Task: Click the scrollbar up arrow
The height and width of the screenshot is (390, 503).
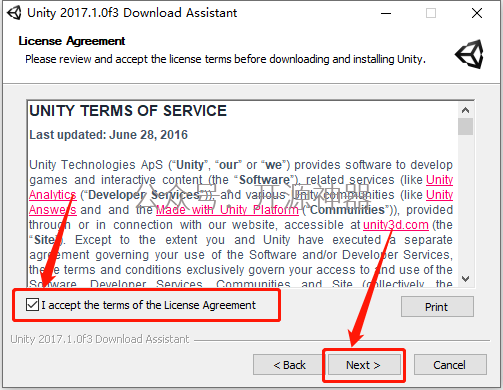Action: click(x=466, y=110)
